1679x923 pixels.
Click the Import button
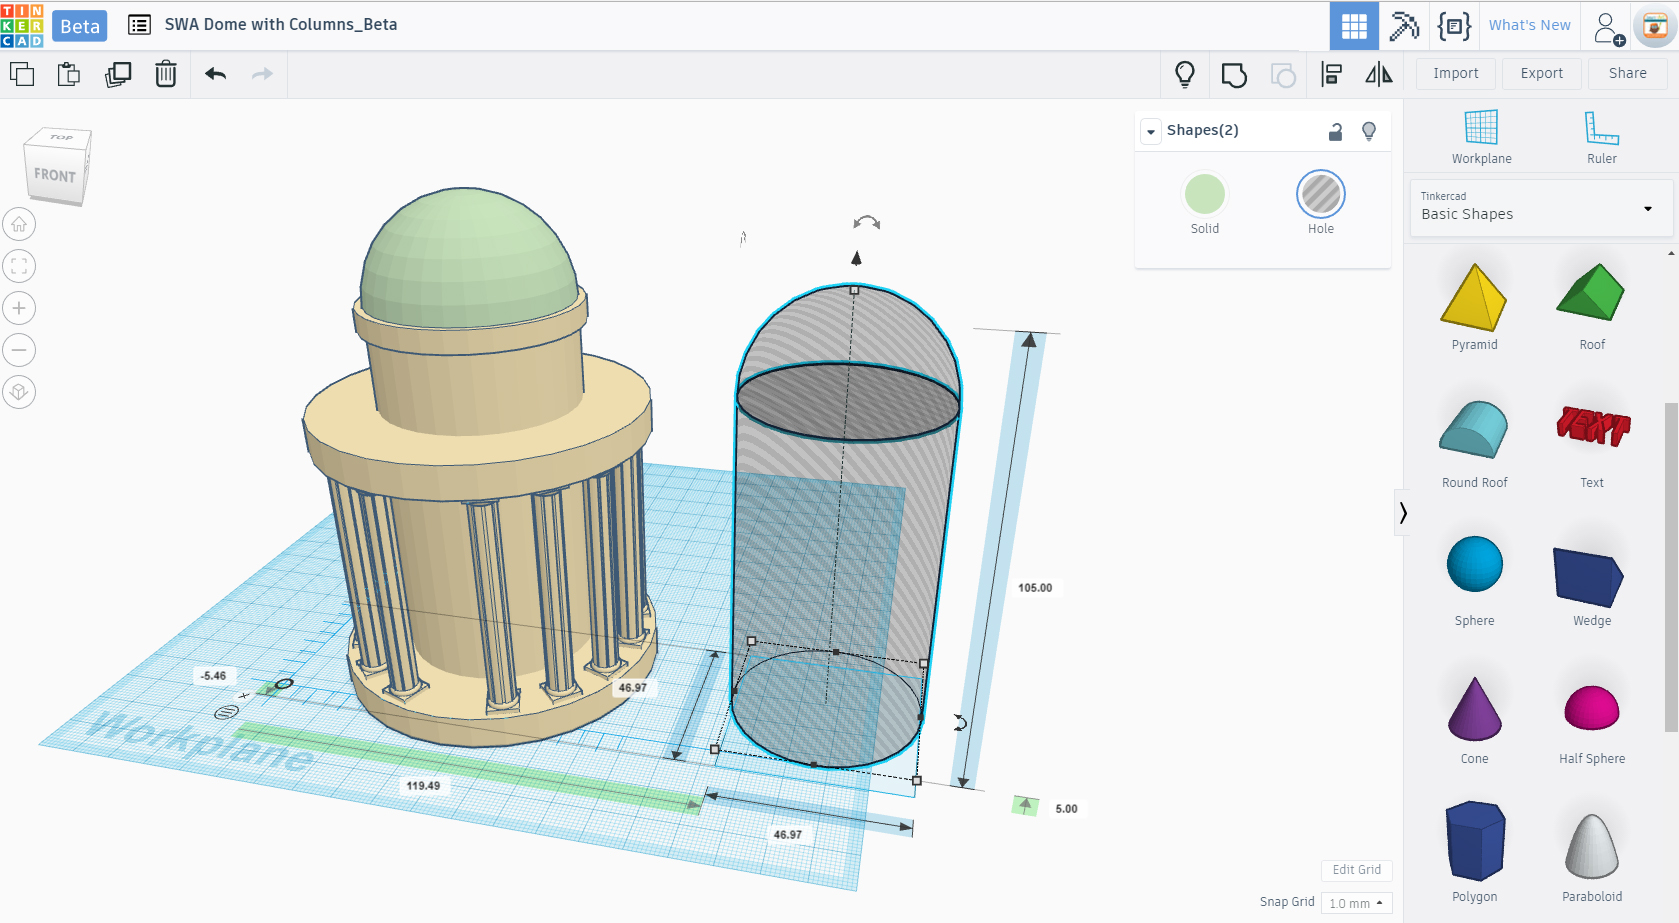click(x=1455, y=73)
